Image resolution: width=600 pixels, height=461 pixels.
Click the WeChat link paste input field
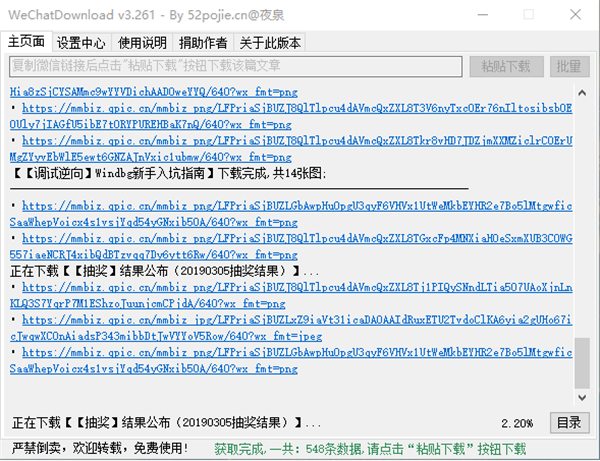[x=235, y=67]
